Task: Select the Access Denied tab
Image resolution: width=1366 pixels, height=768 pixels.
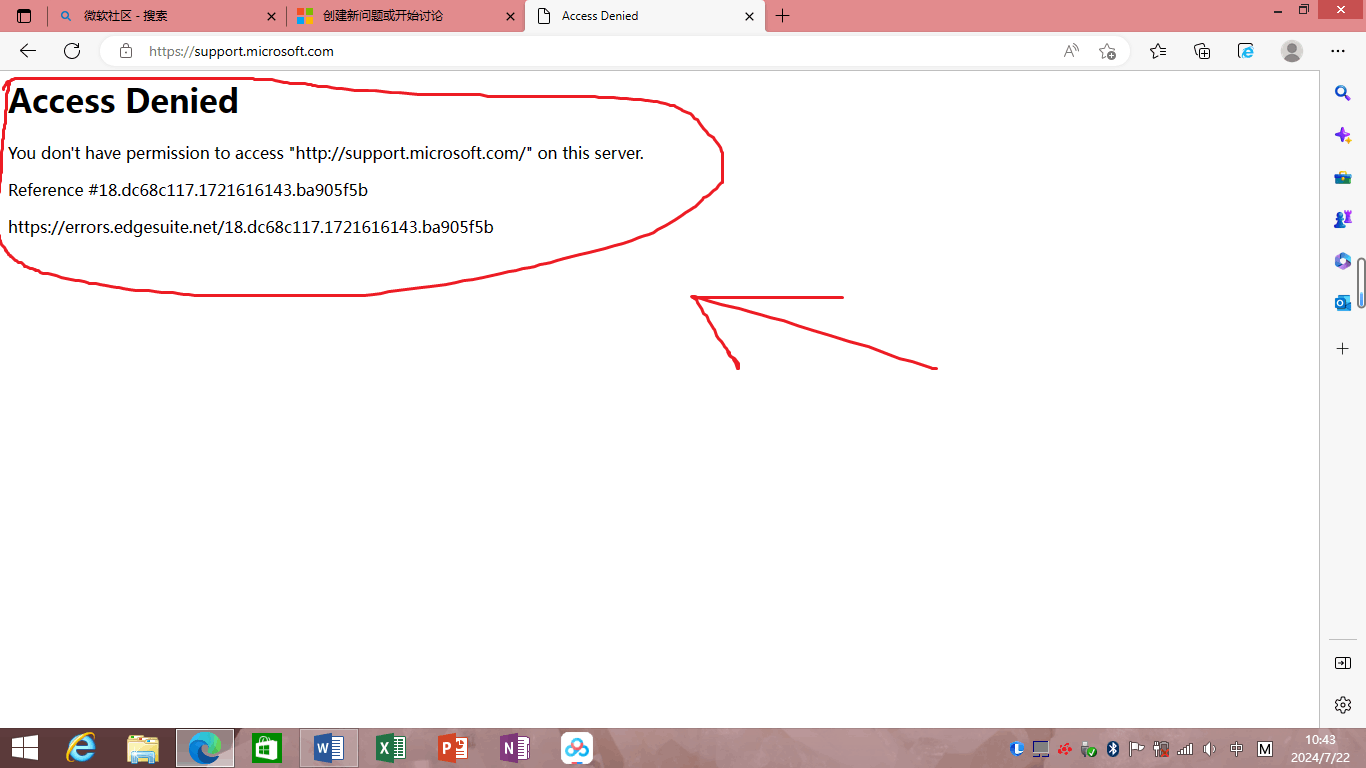Action: [645, 16]
